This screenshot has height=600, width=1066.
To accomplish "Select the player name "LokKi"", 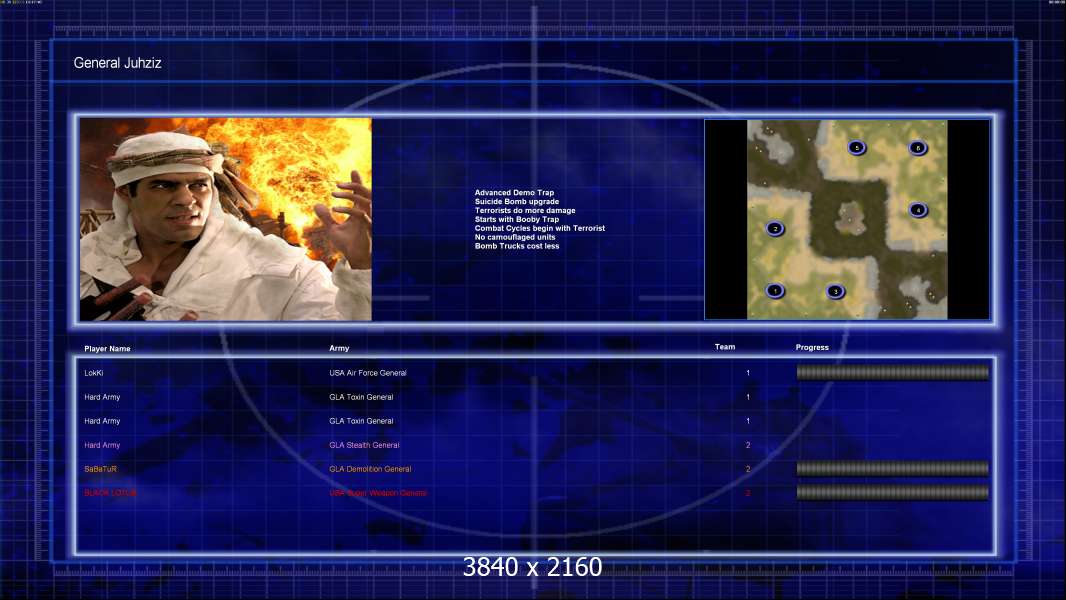I will tap(94, 373).
